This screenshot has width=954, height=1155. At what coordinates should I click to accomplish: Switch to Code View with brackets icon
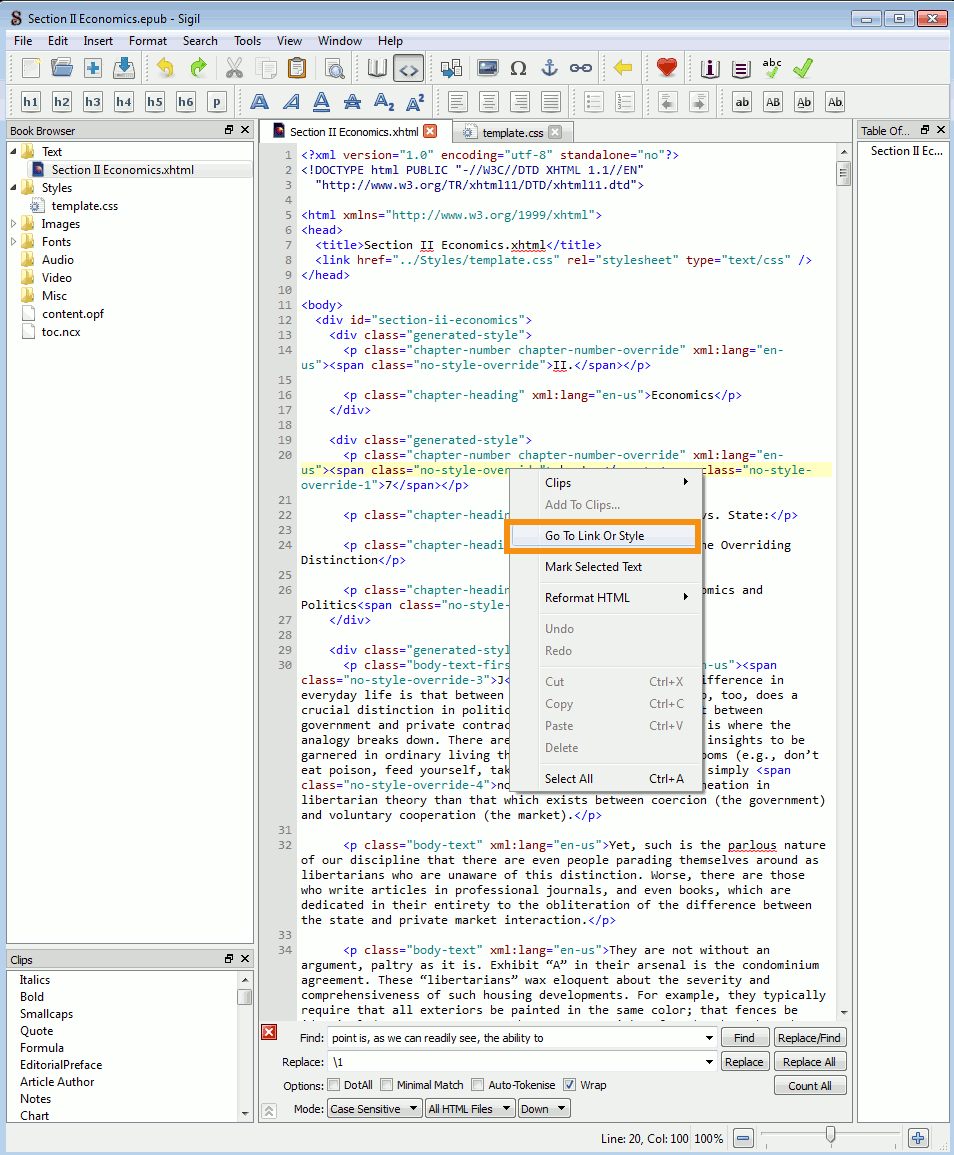point(407,68)
